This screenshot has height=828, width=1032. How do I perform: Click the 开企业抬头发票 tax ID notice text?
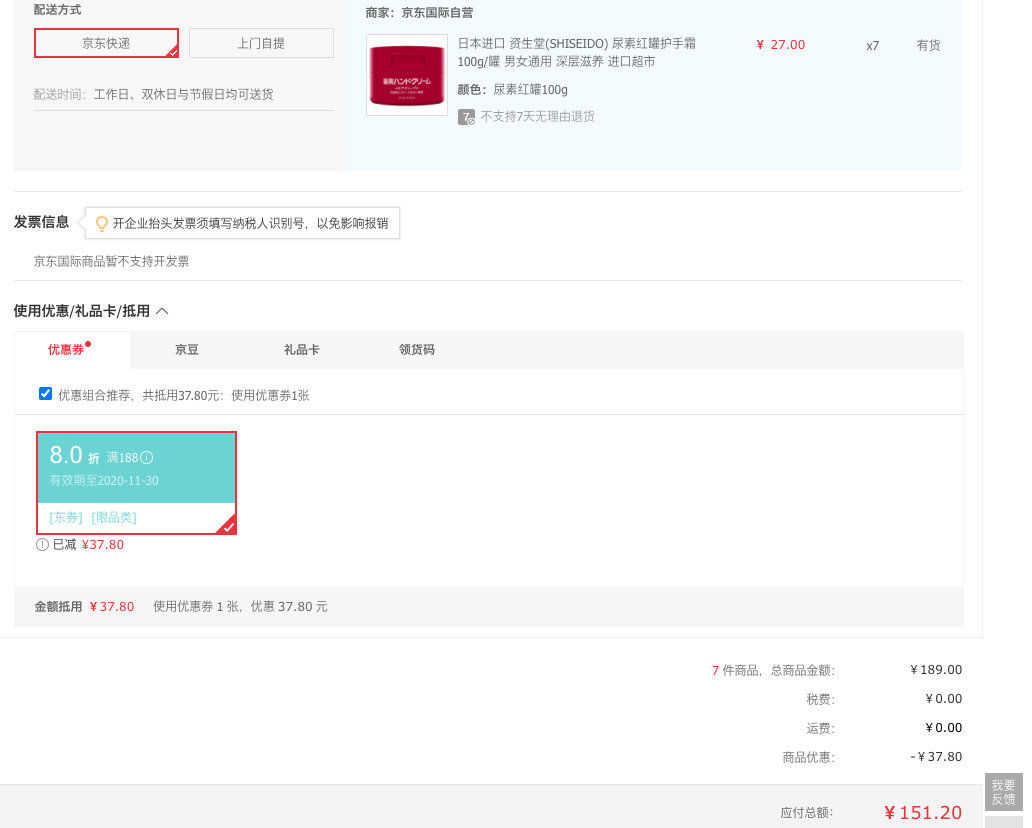pos(250,224)
